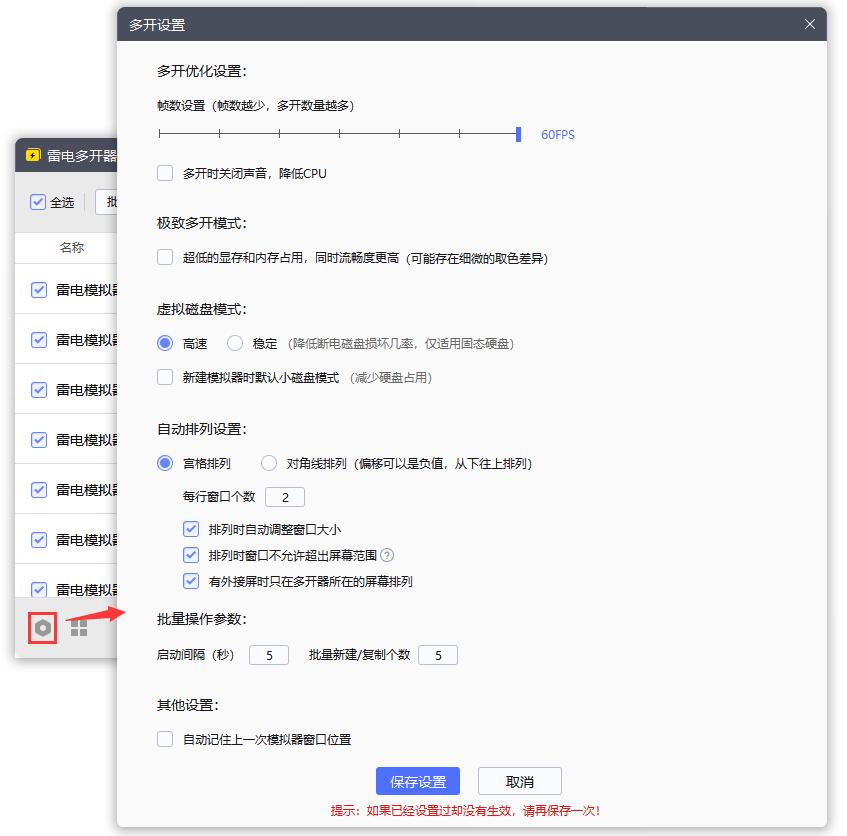Click the grid arrange icon
Viewport: 847px width, 836px height.
tap(79, 628)
